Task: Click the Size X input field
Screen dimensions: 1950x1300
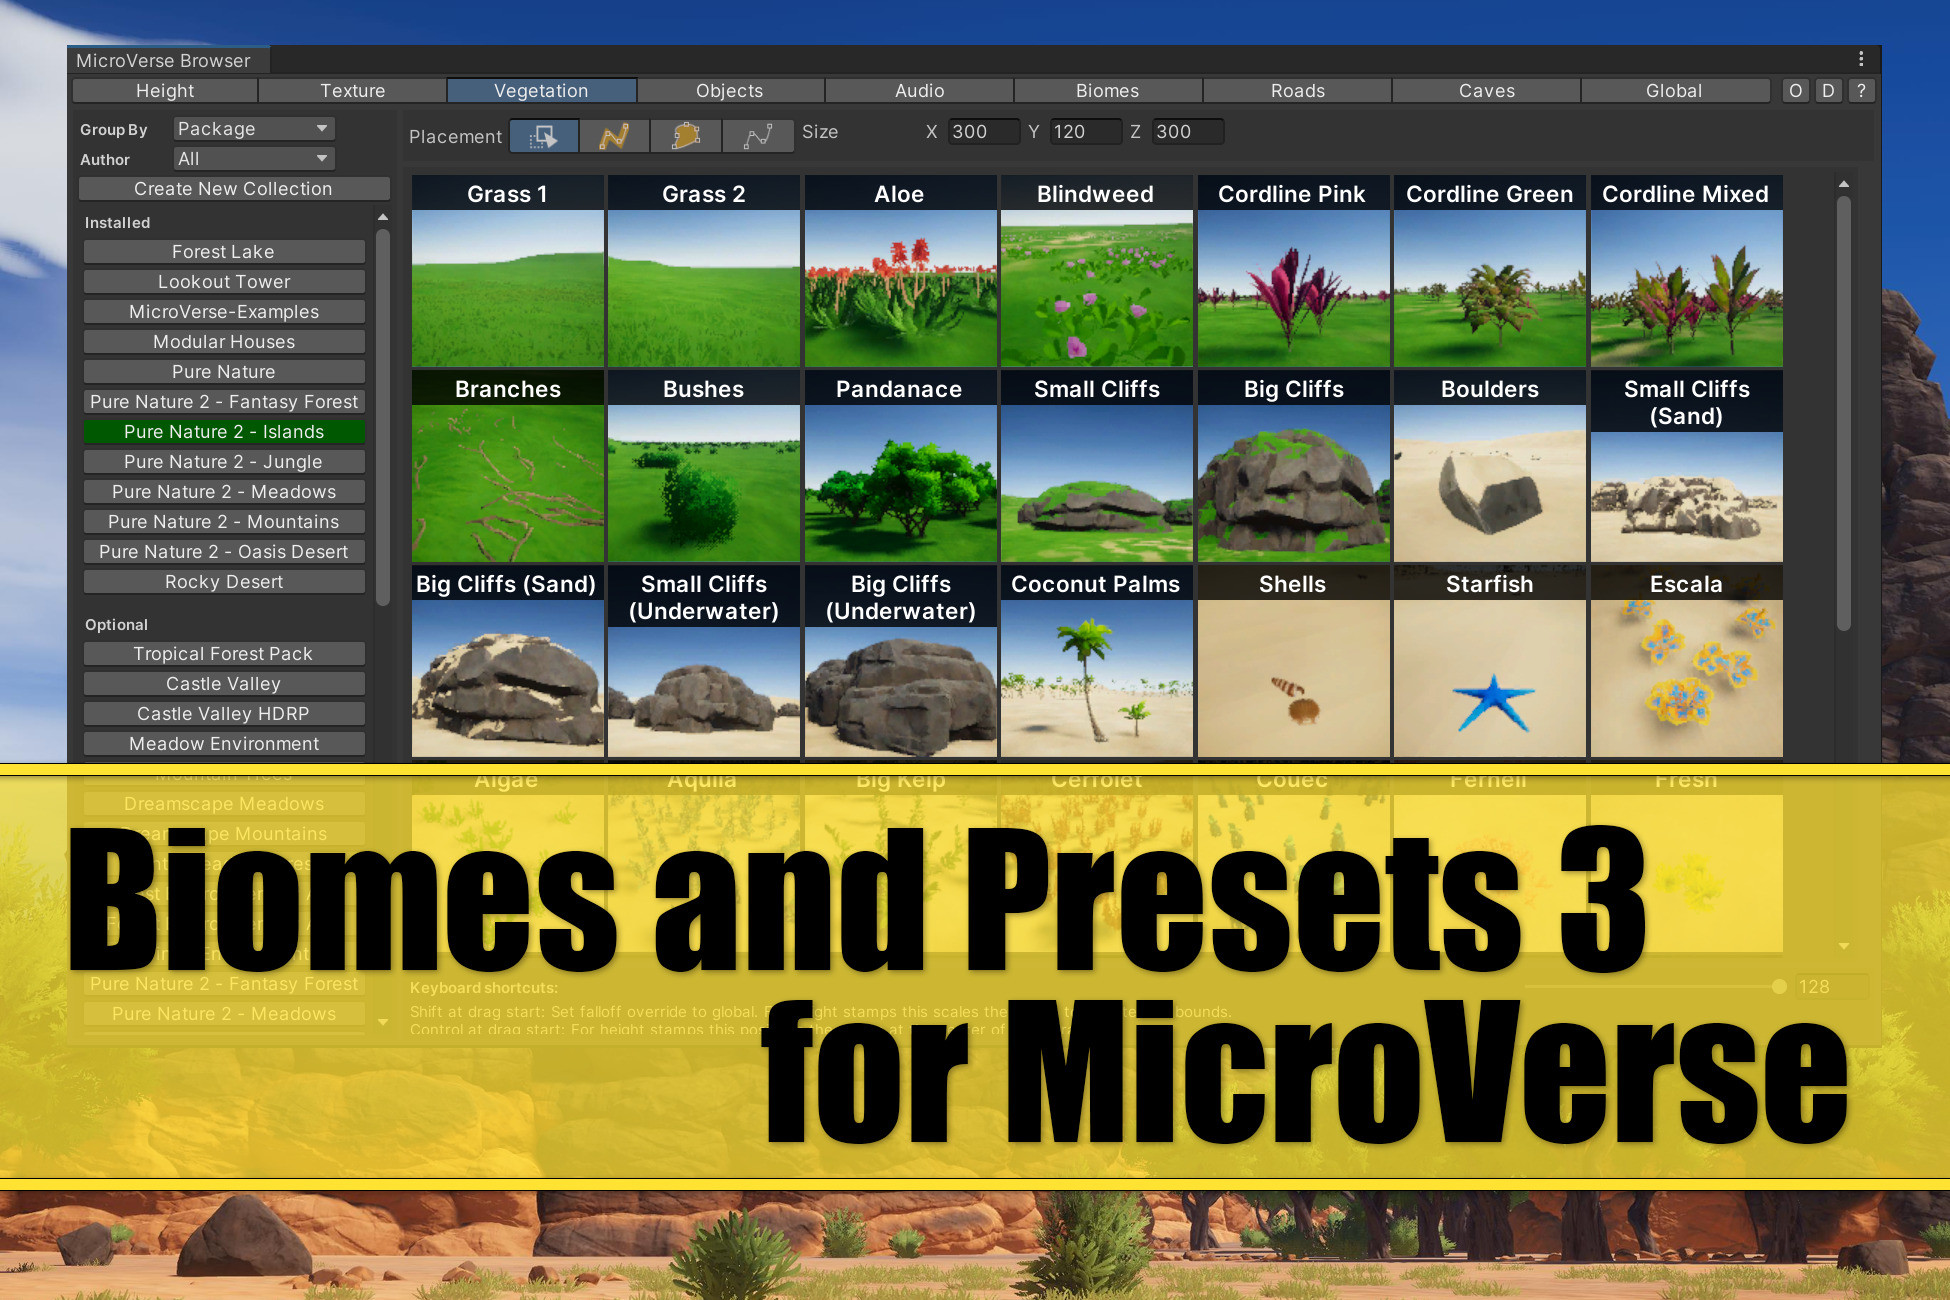Action: [x=983, y=132]
